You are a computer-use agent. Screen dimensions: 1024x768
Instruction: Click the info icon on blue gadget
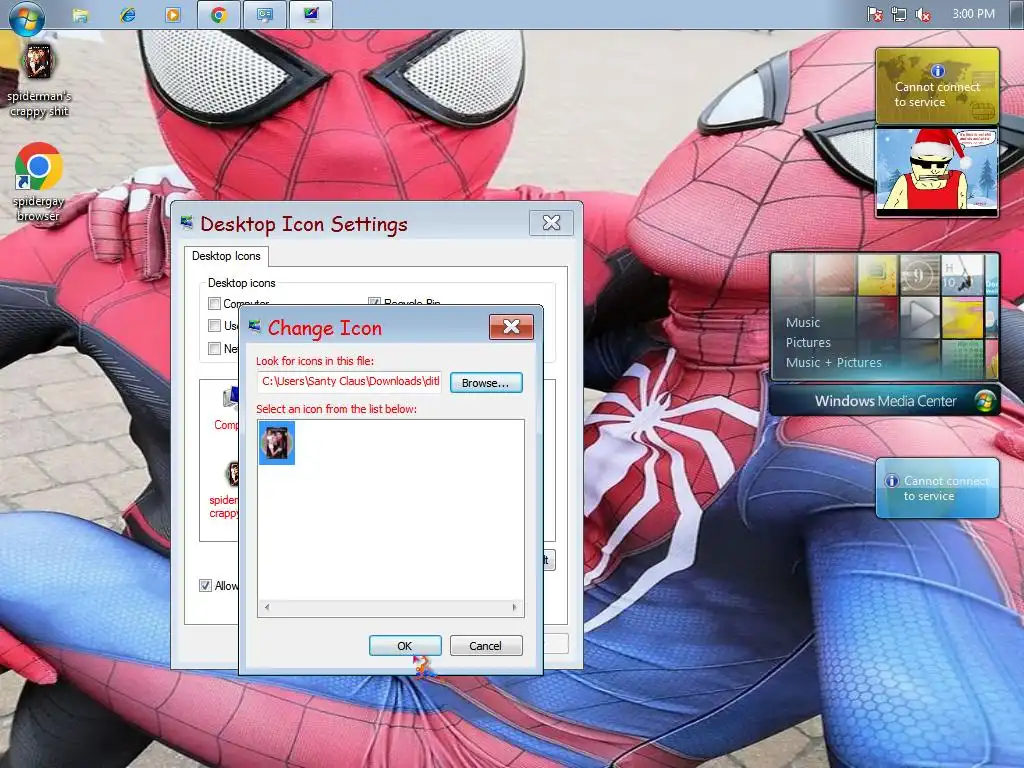point(891,481)
